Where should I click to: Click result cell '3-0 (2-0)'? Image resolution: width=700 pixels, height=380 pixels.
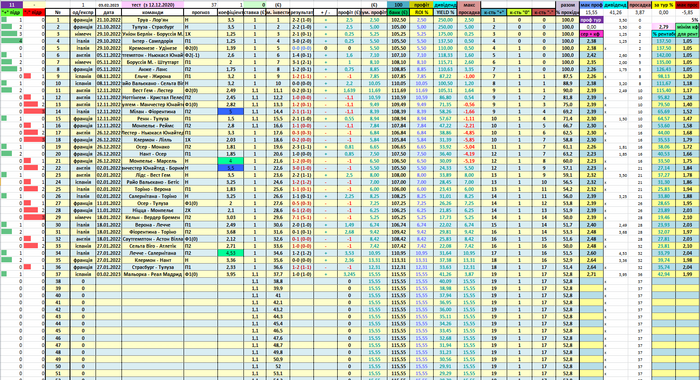(x=302, y=41)
